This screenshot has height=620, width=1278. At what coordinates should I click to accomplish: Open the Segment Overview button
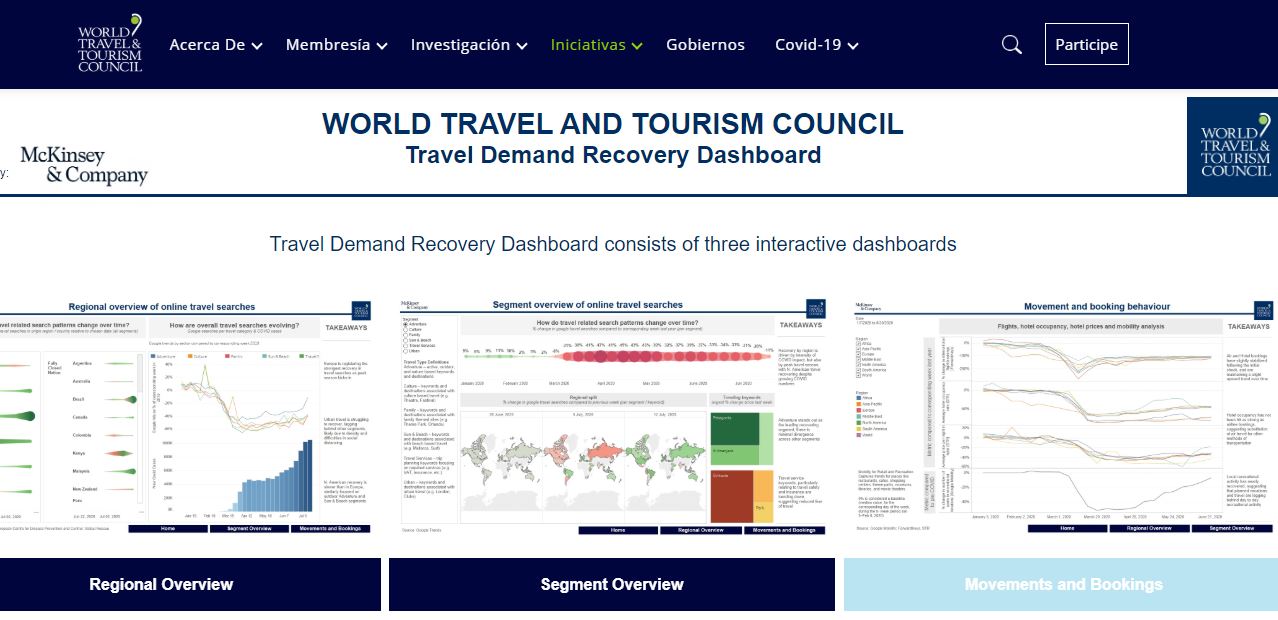pyautogui.click(x=612, y=585)
